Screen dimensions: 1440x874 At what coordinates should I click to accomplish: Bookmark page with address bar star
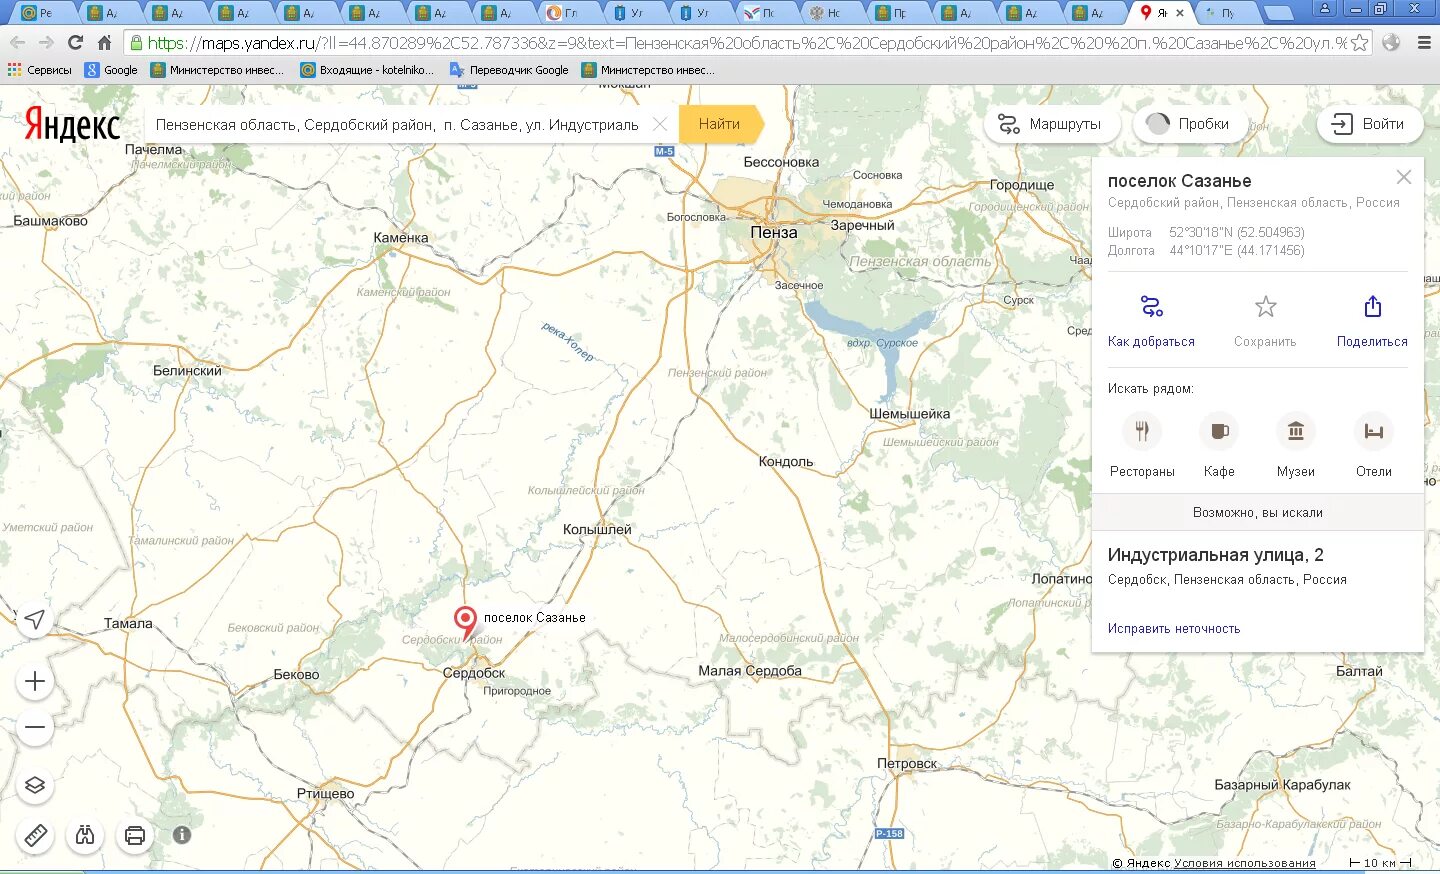tap(1359, 43)
